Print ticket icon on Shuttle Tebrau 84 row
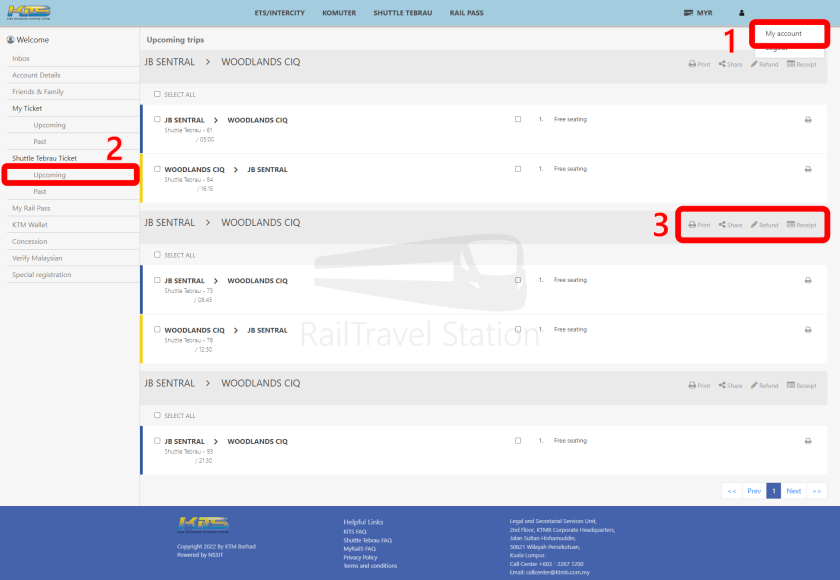The image size is (840, 580). point(808,169)
